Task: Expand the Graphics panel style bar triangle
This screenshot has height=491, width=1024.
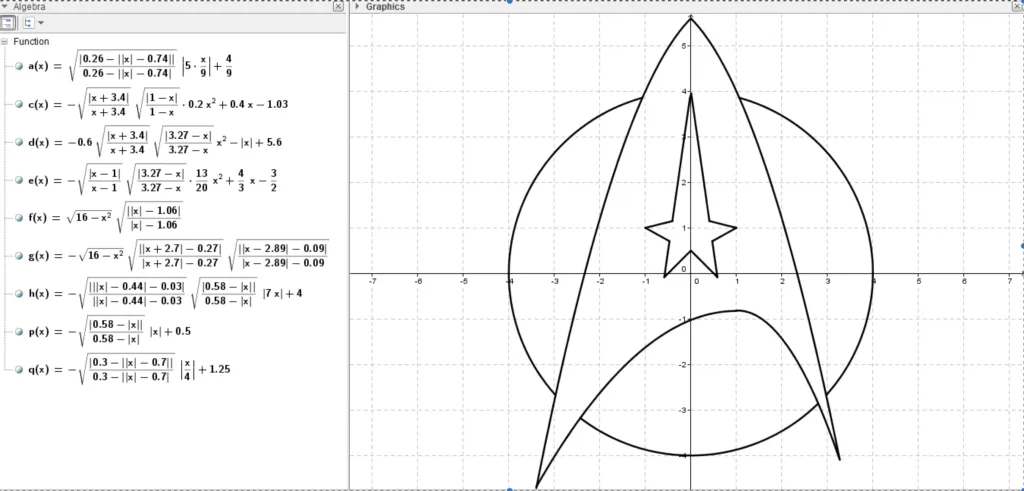Action: pyautogui.click(x=357, y=6)
